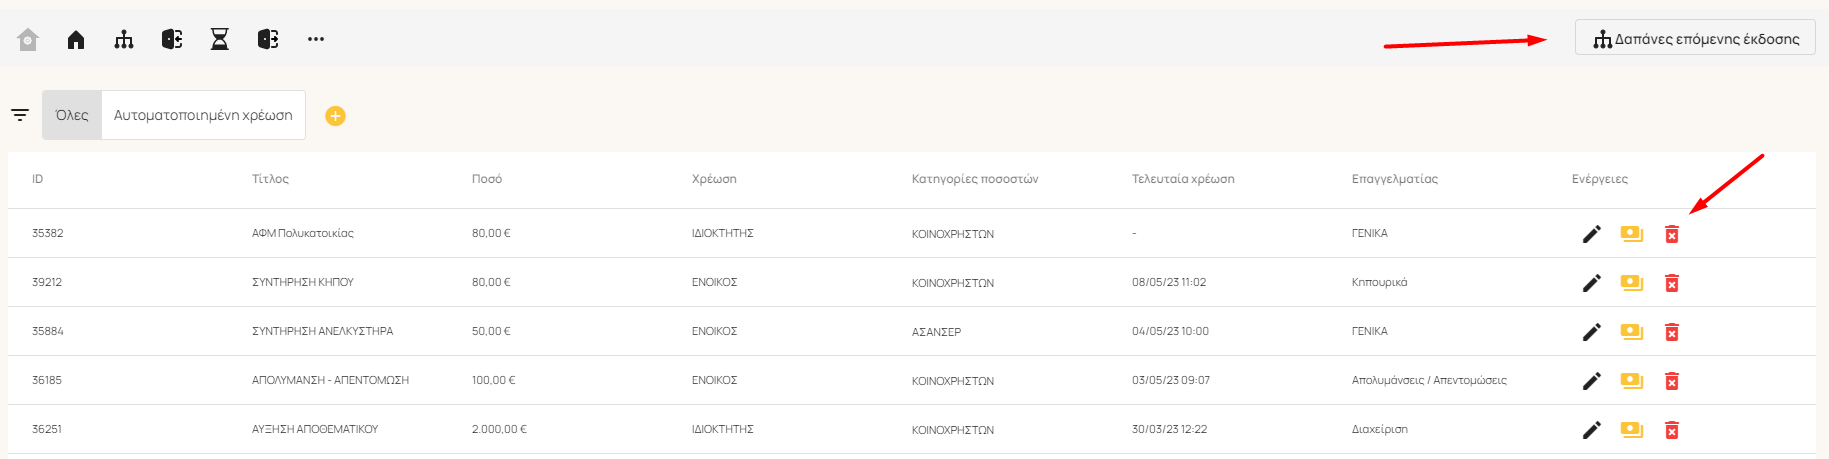This screenshot has height=459, width=1829.
Task: Click the black home icon in toolbar
Action: tap(76, 40)
